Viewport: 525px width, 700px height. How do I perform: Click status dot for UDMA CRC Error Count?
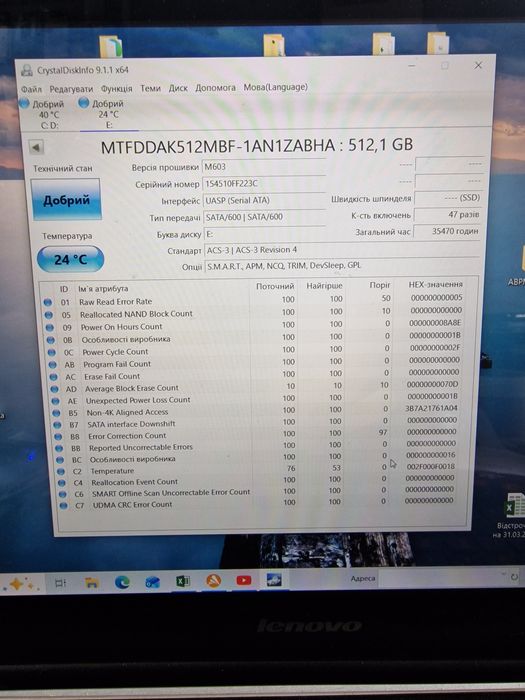pyautogui.click(x=63, y=505)
